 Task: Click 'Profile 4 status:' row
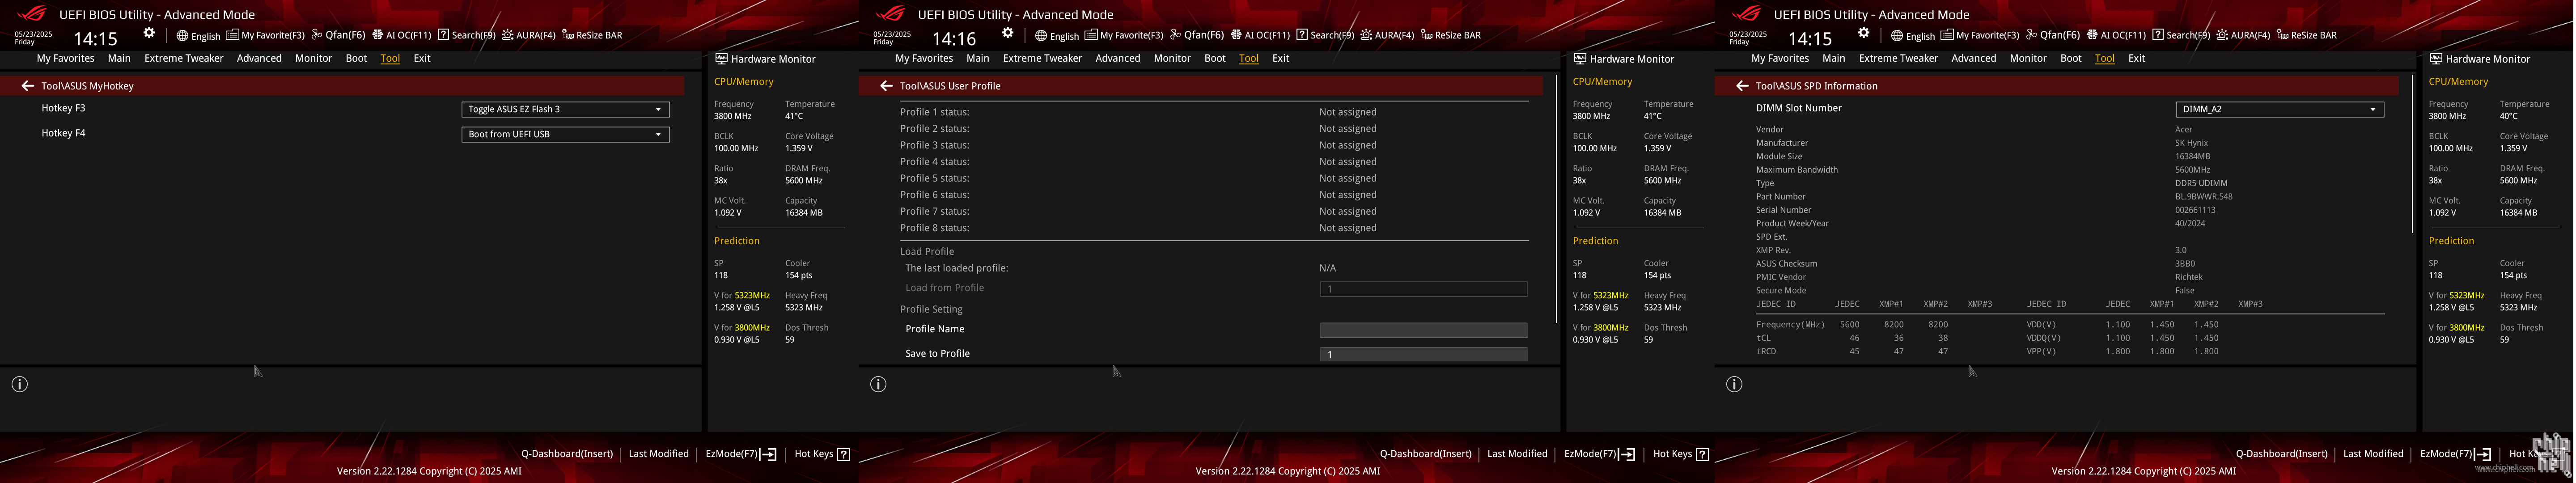tap(1214, 162)
